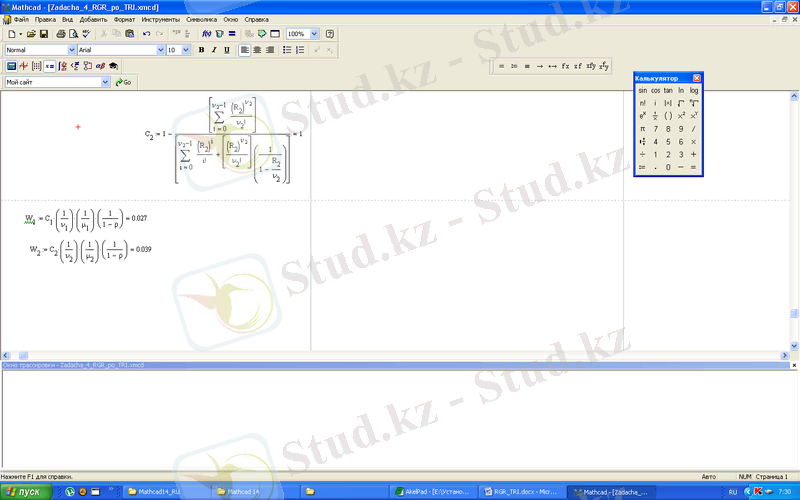The image size is (800, 500).
Task: Switch to RGR_TRI.docx in taskbar
Action: pyautogui.click(x=521, y=492)
